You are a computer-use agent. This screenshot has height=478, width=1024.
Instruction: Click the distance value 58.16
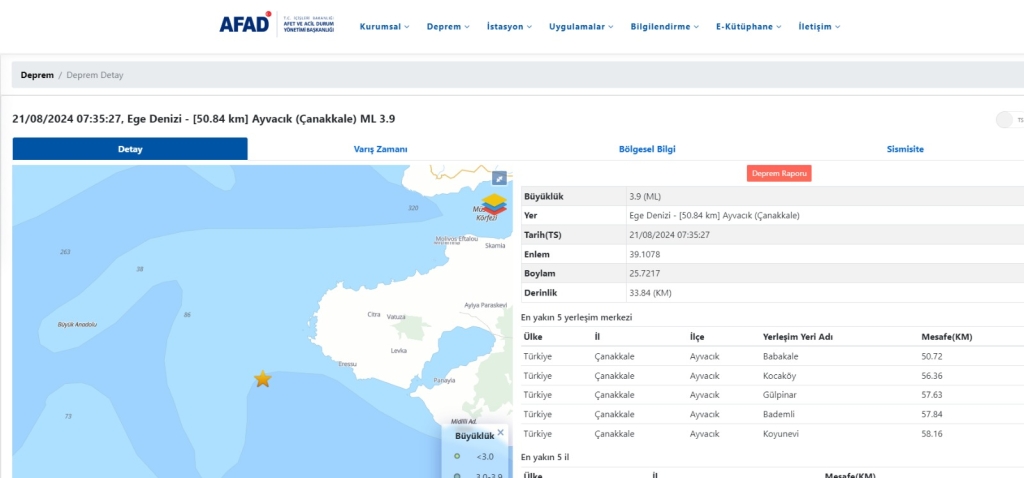click(932, 434)
